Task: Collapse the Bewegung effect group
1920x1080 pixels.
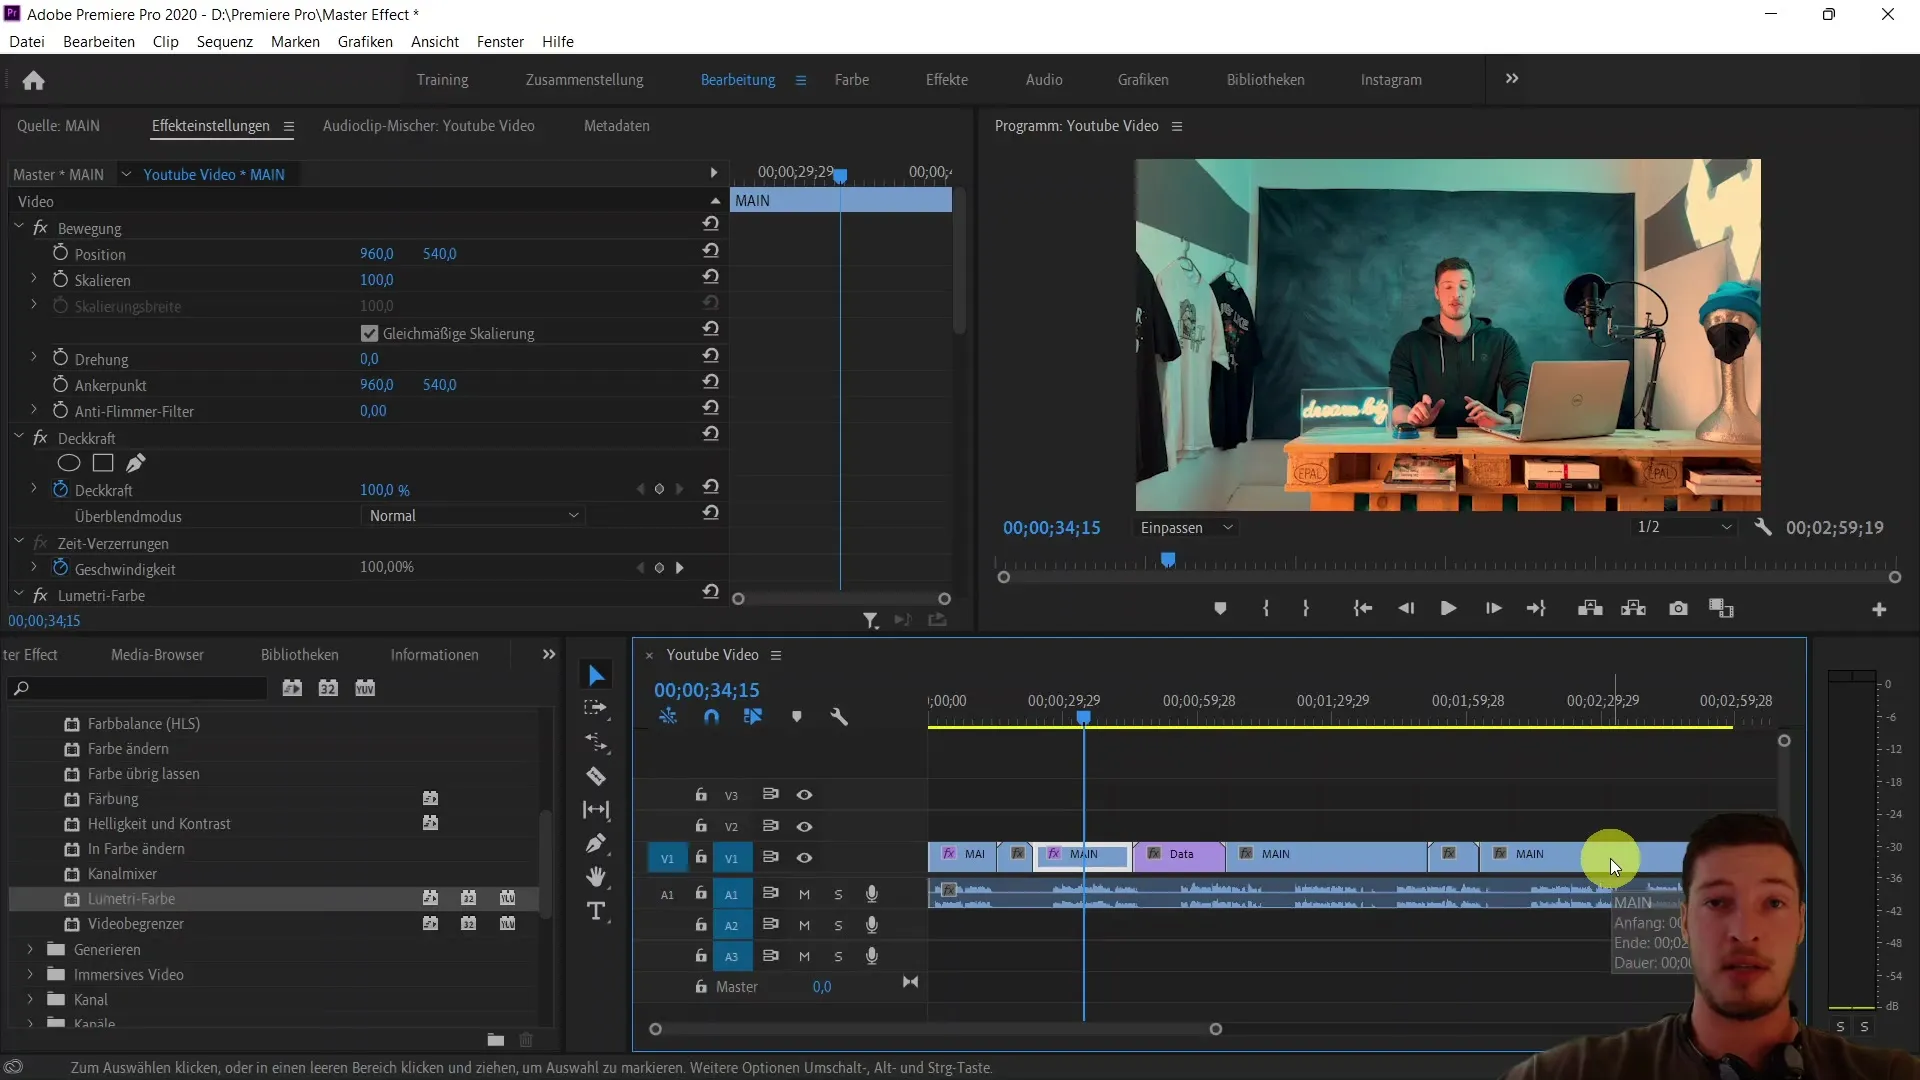Action: (x=19, y=227)
